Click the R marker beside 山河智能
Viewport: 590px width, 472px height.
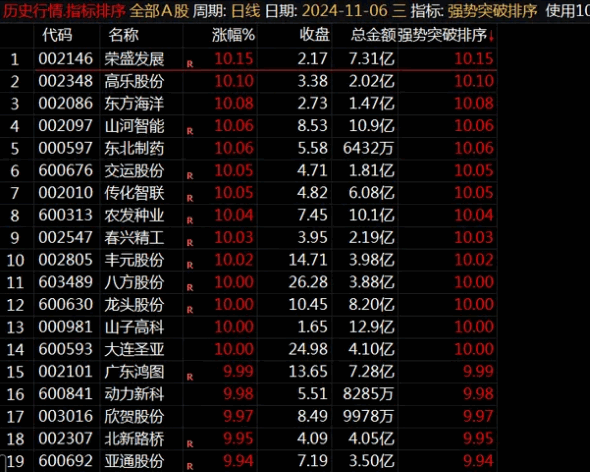tap(190, 131)
